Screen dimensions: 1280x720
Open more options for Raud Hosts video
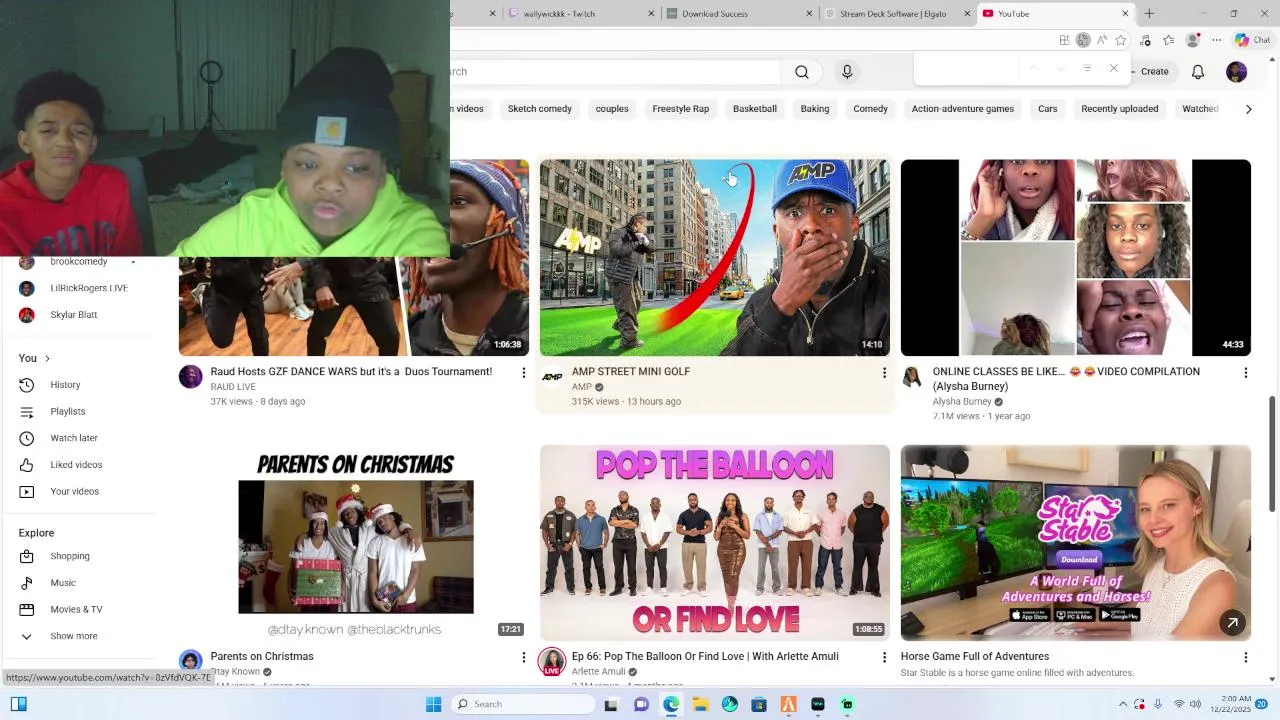pos(522,372)
